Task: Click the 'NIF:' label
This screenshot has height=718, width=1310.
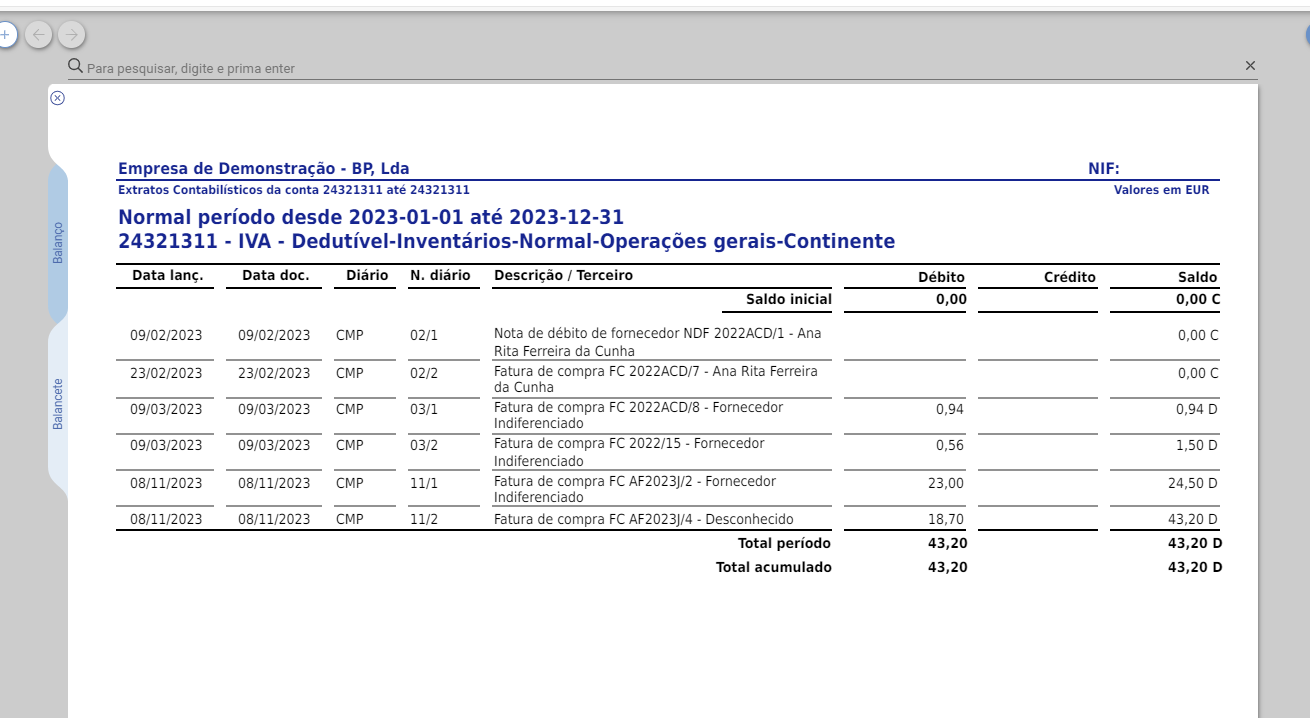Action: (1104, 168)
